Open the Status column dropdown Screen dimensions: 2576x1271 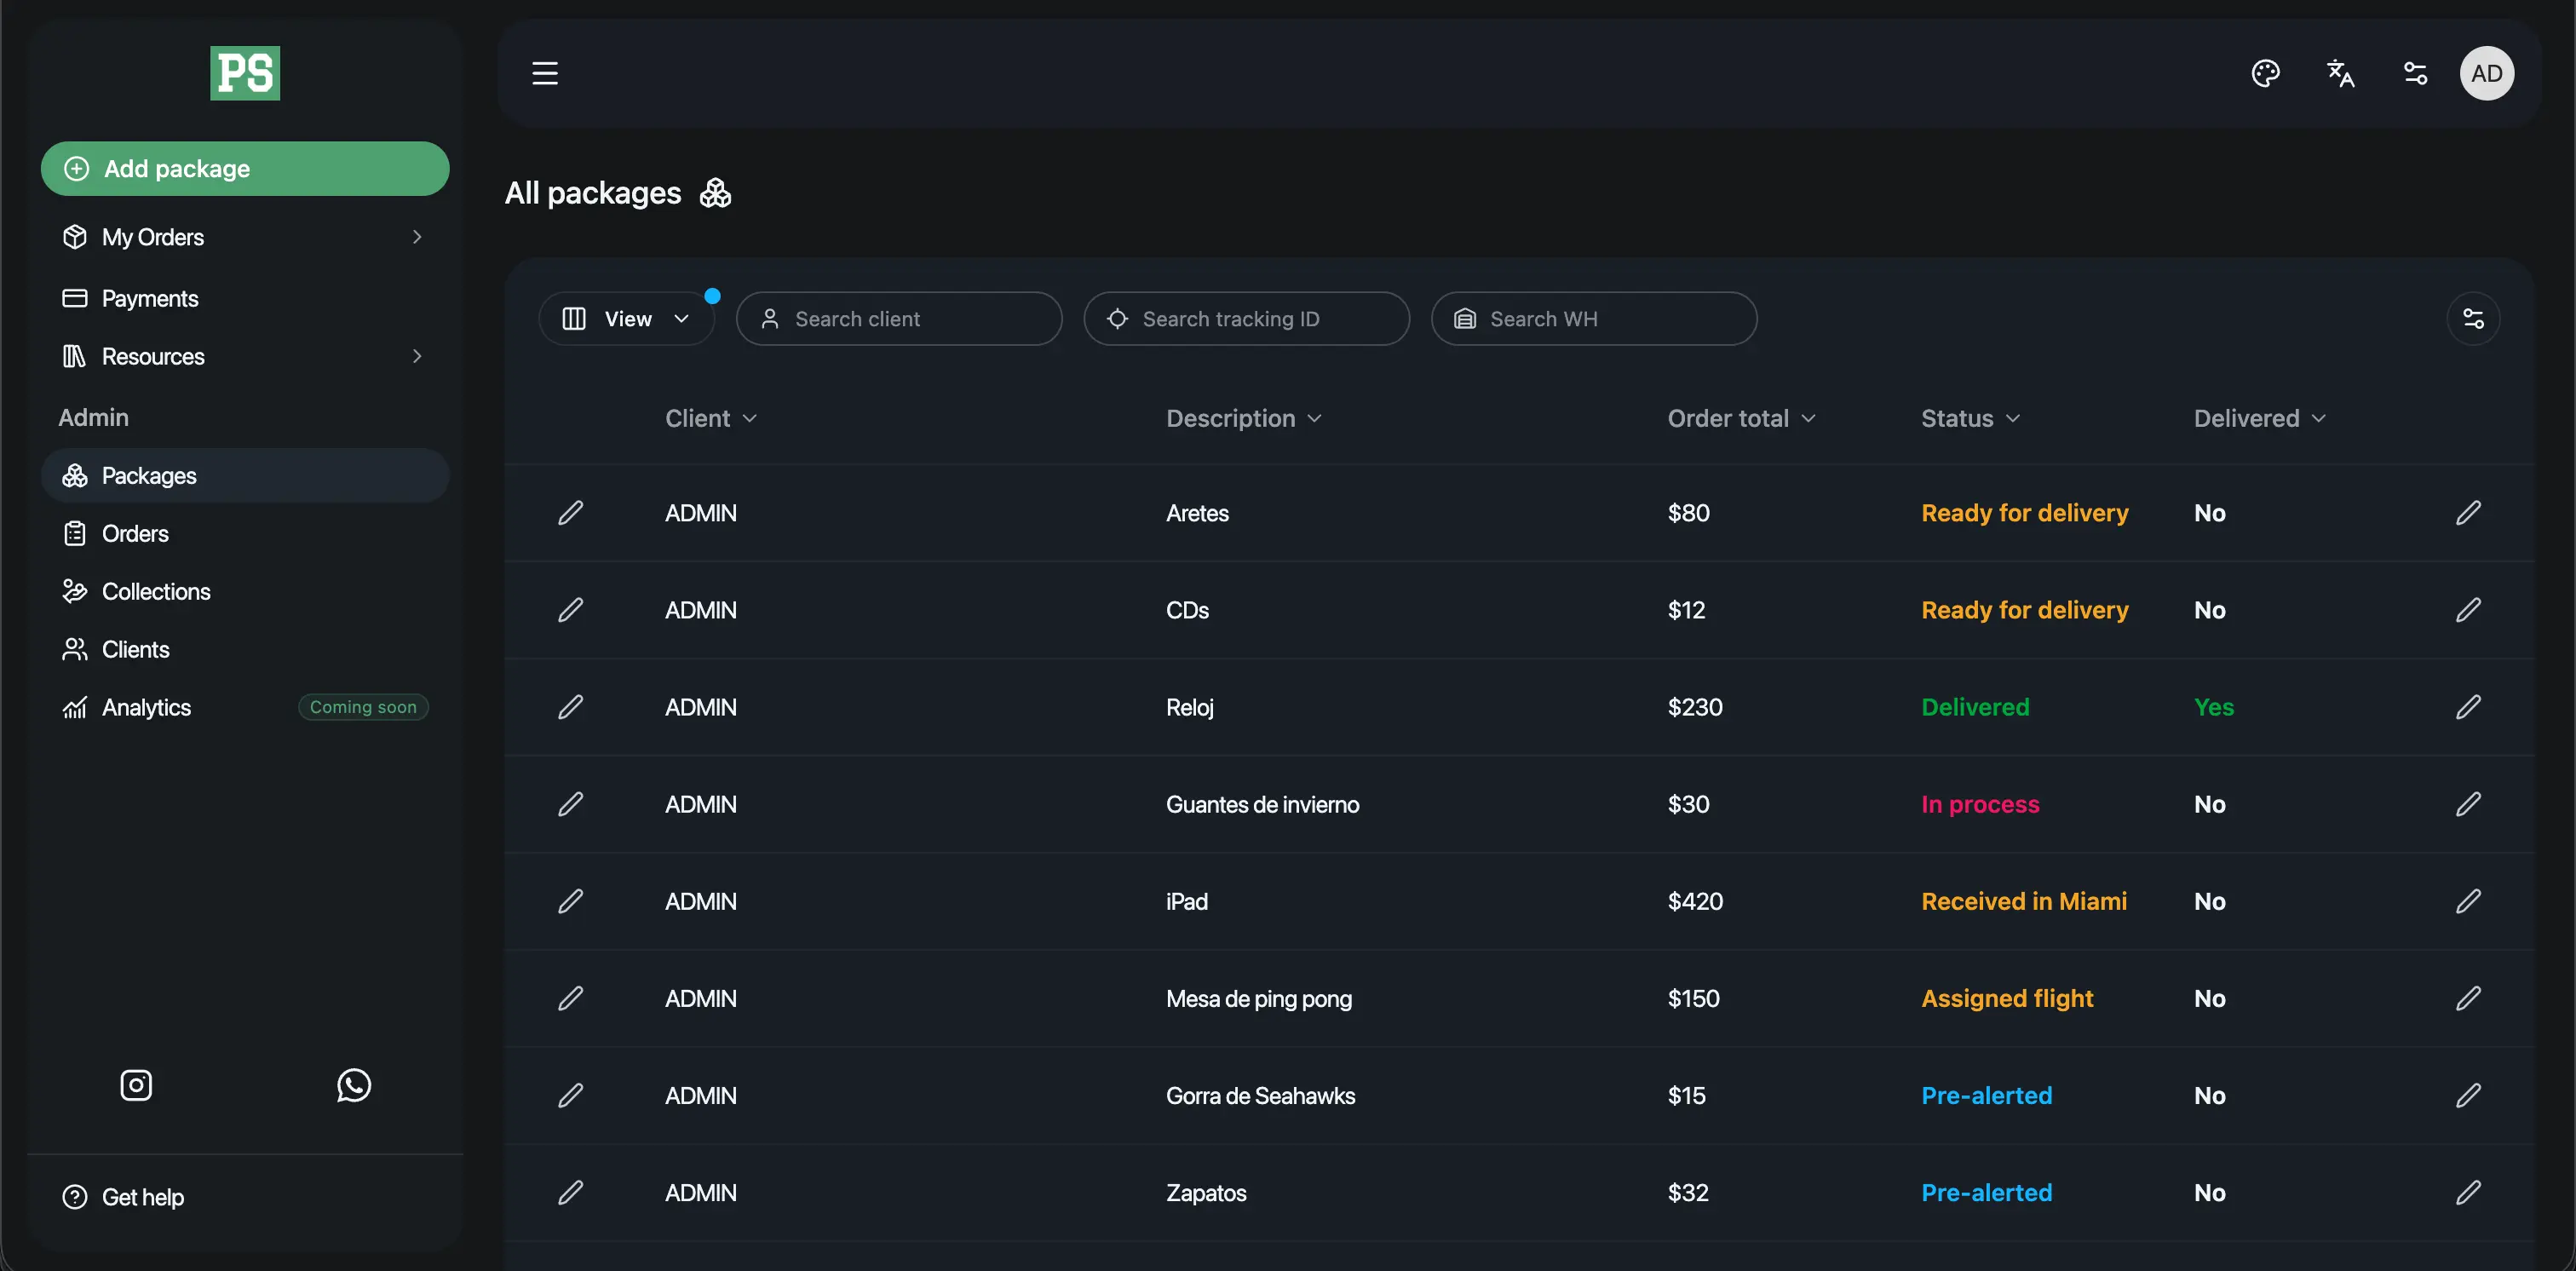tap(1970, 418)
